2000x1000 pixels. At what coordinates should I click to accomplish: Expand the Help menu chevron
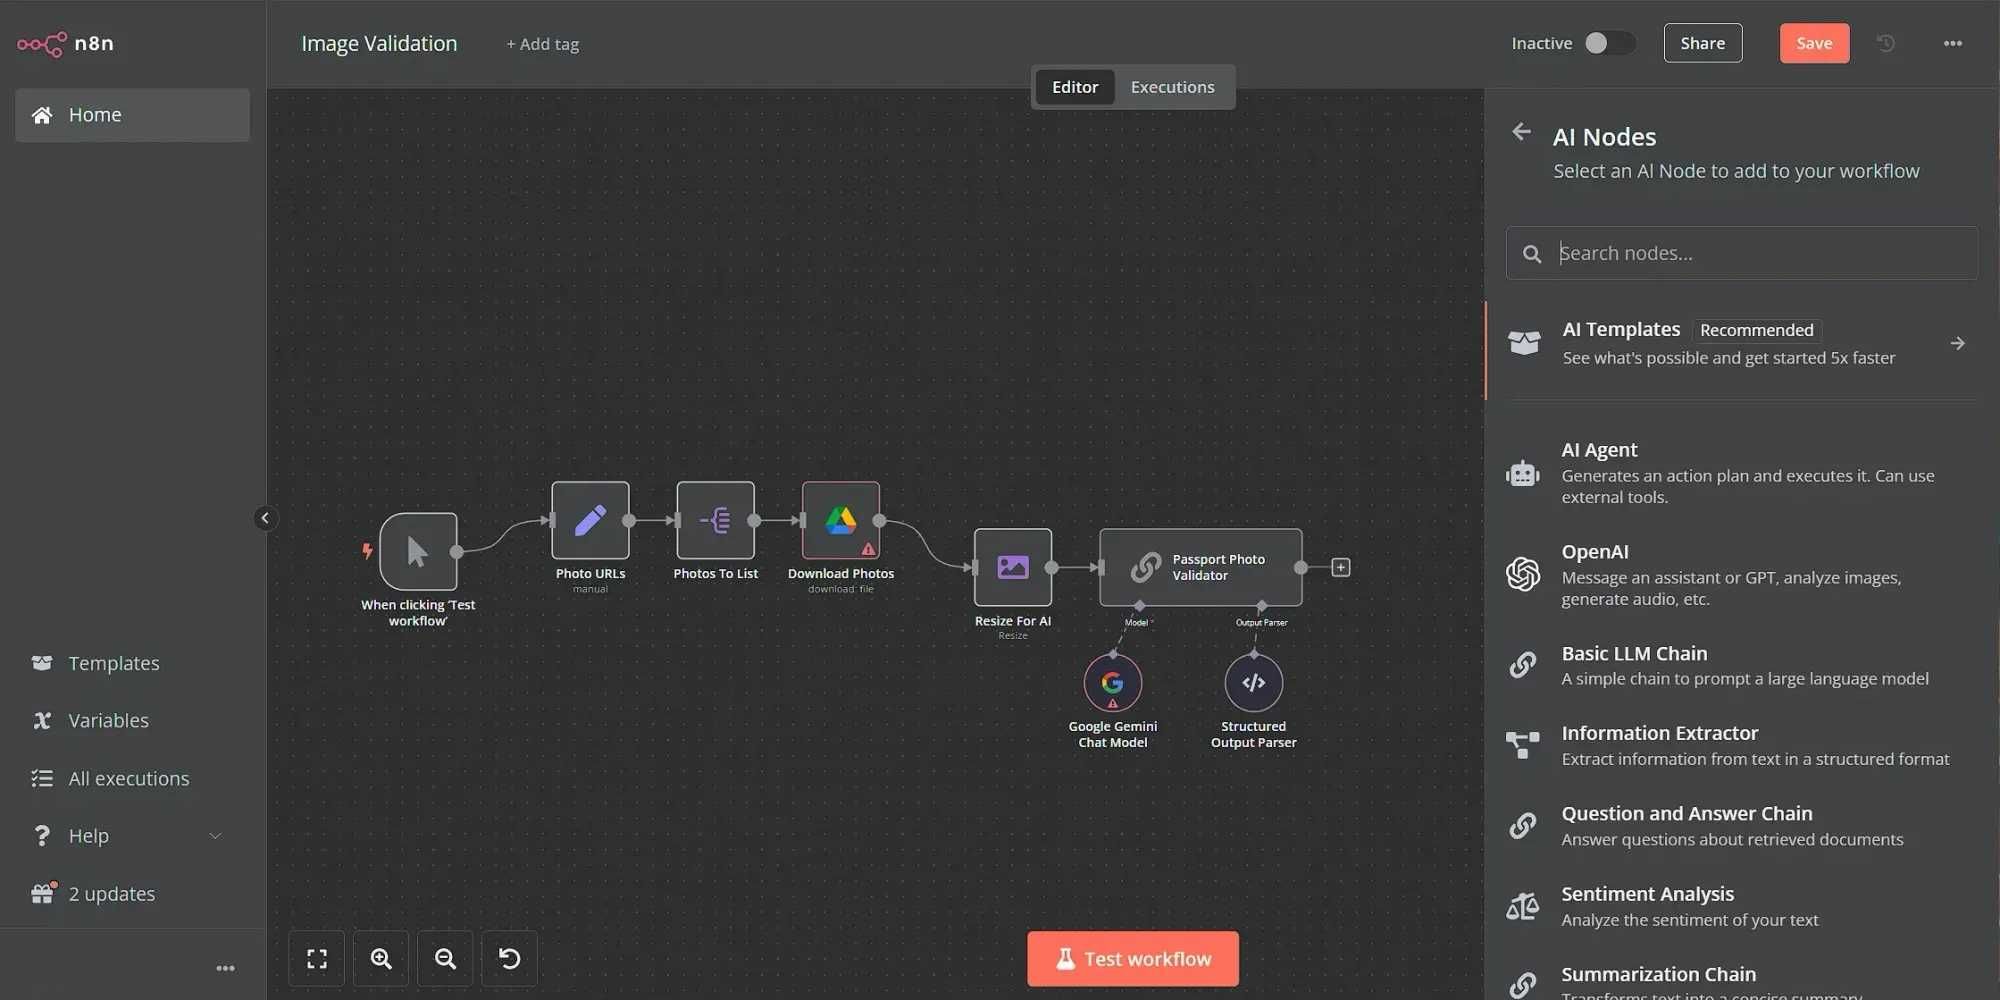(215, 836)
